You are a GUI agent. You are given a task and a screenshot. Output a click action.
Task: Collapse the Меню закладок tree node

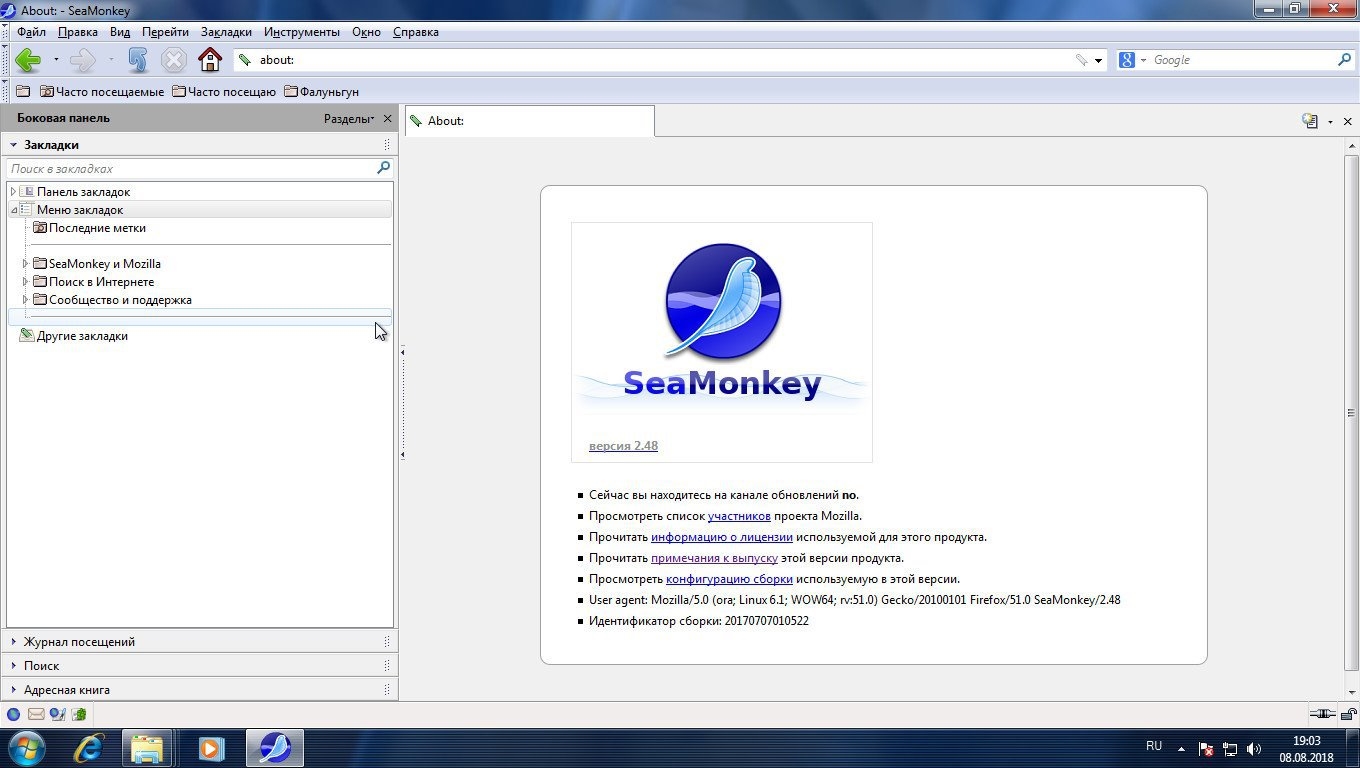tap(13, 210)
